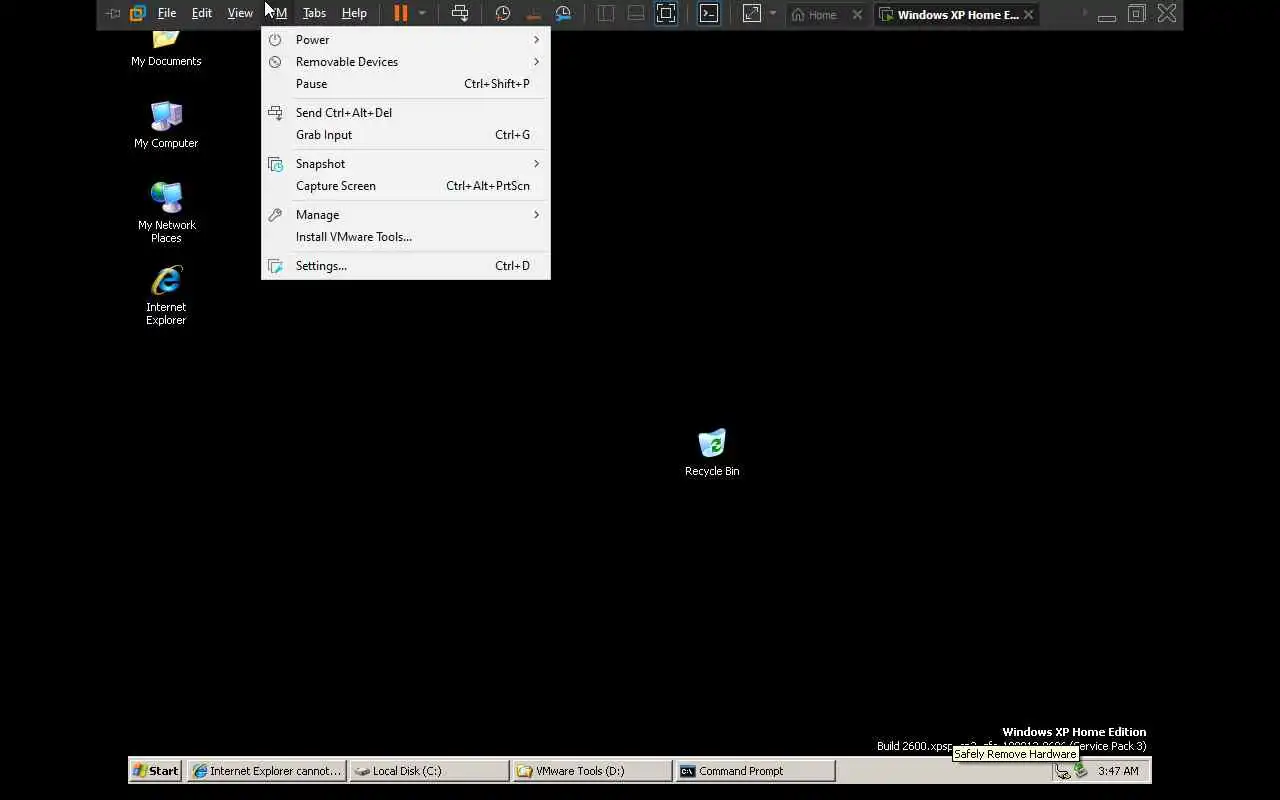Open the Help menu

coord(354,13)
